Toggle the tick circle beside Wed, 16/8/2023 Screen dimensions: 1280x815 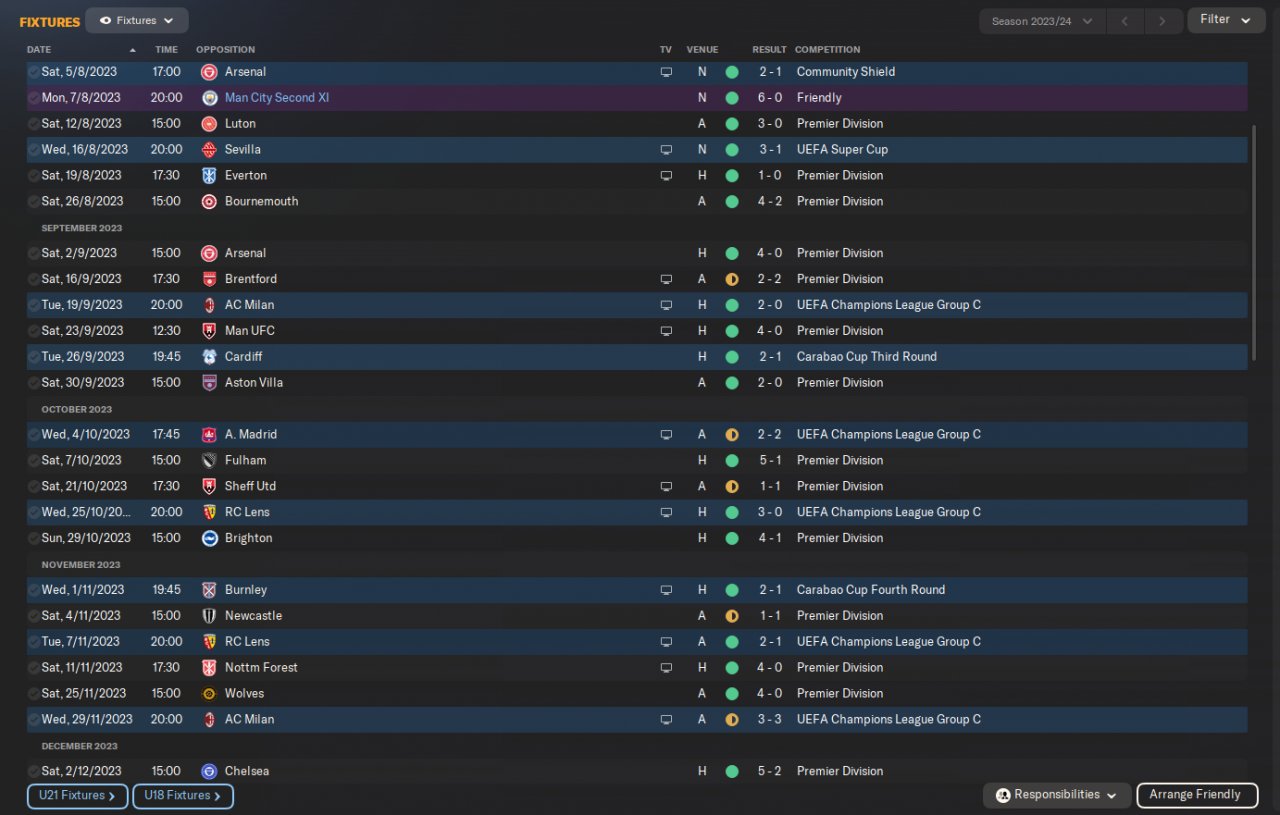click(x=34, y=150)
